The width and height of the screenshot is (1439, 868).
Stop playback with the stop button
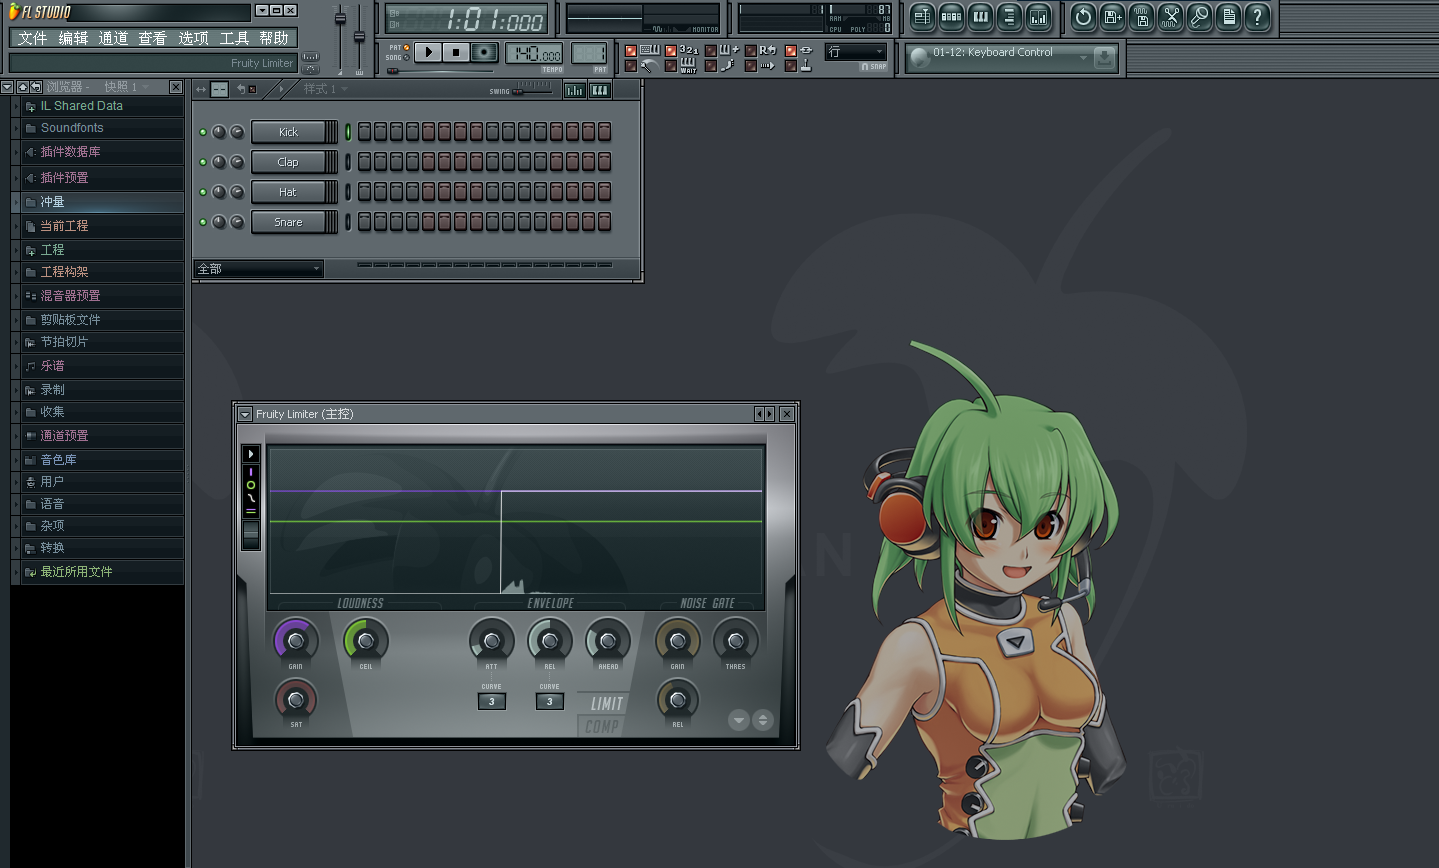click(x=456, y=52)
